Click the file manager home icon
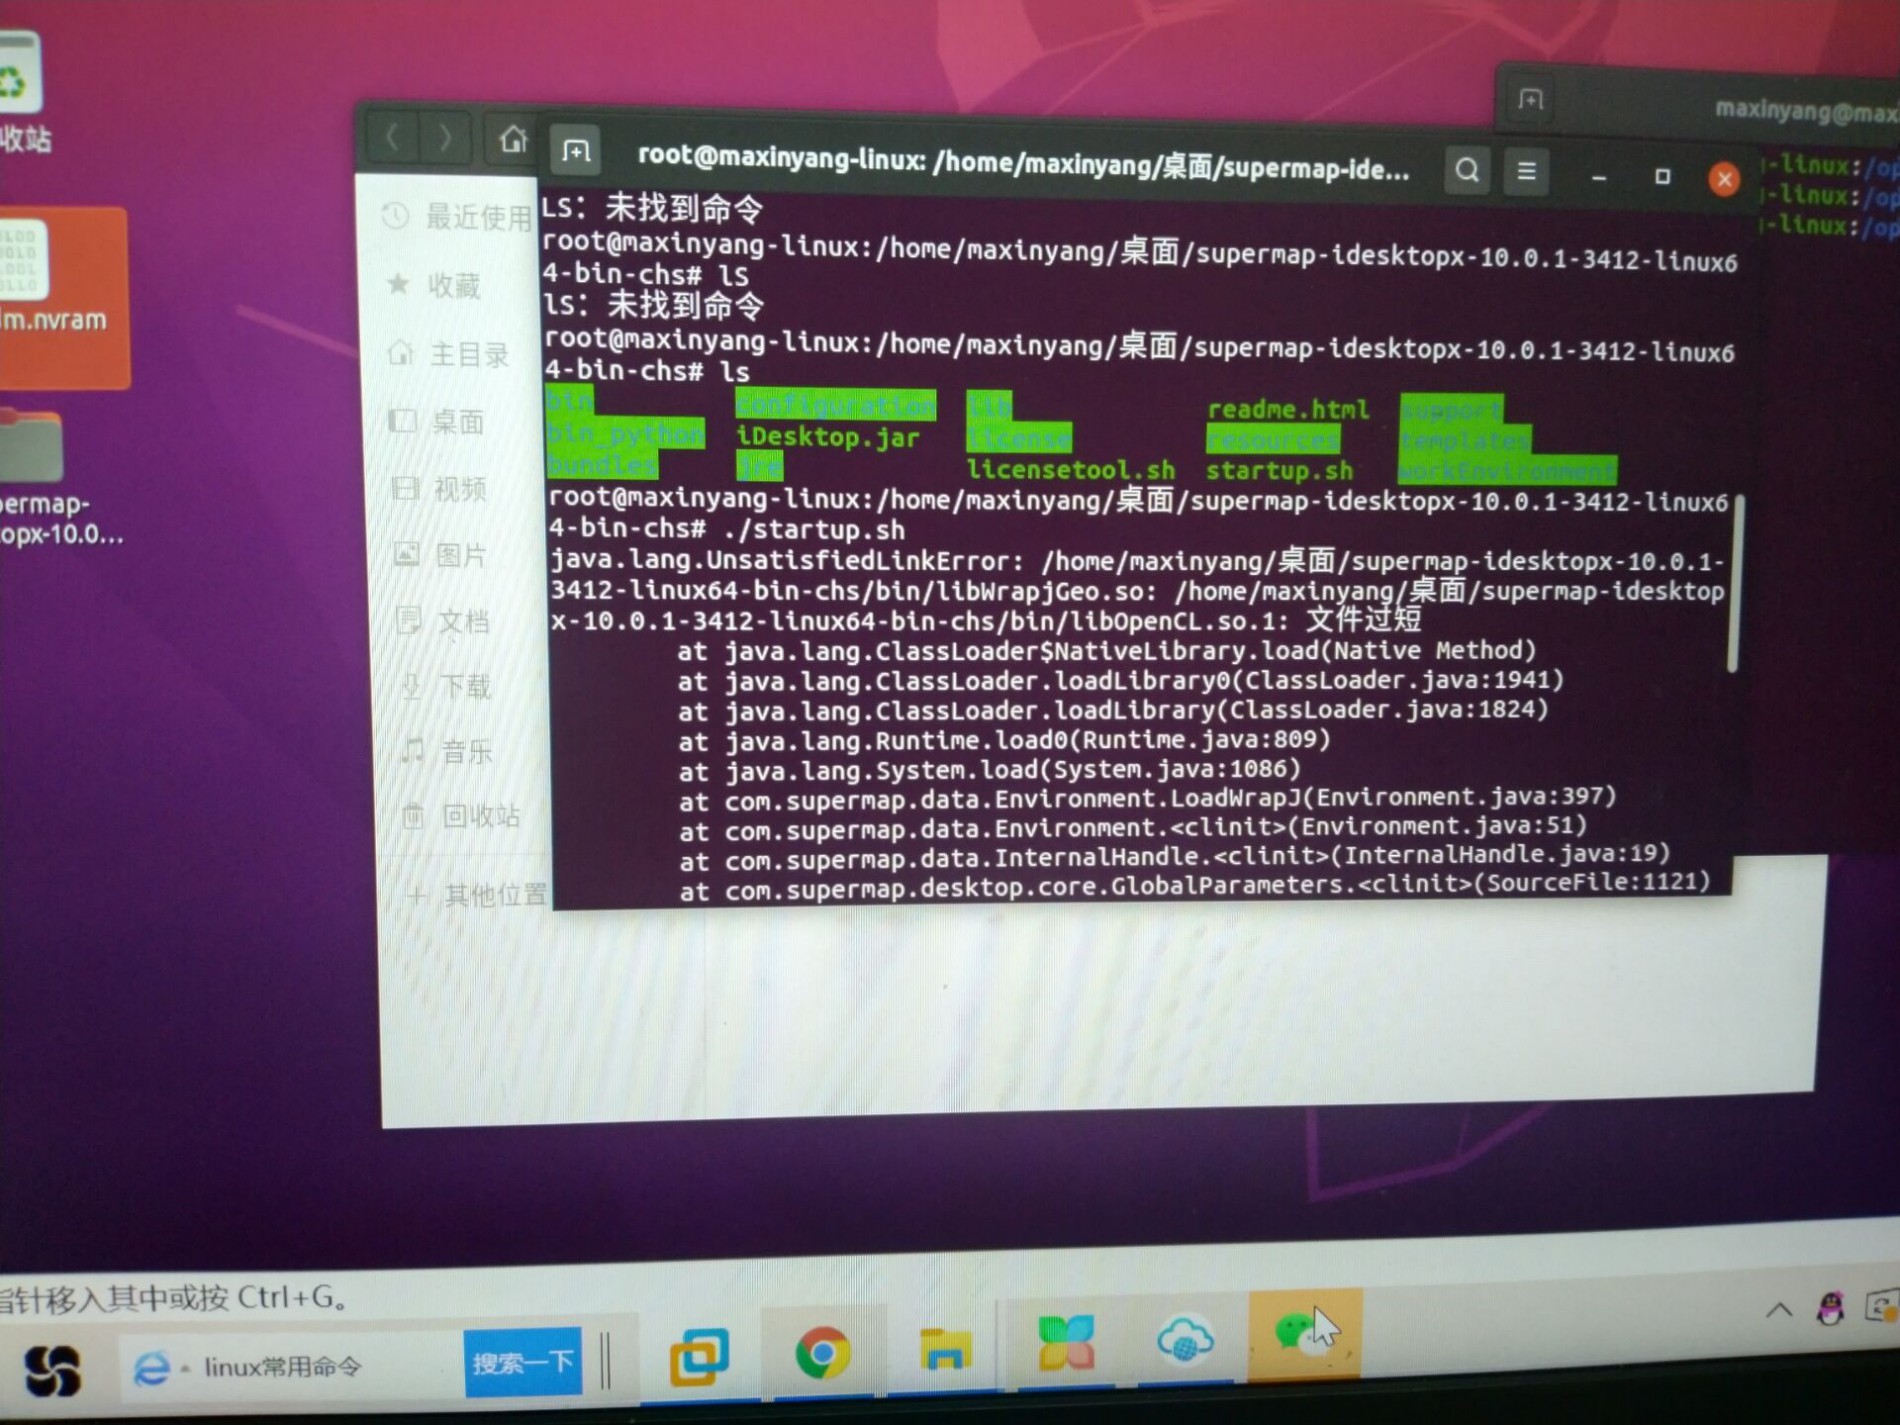The image size is (1900, 1425). [x=513, y=139]
